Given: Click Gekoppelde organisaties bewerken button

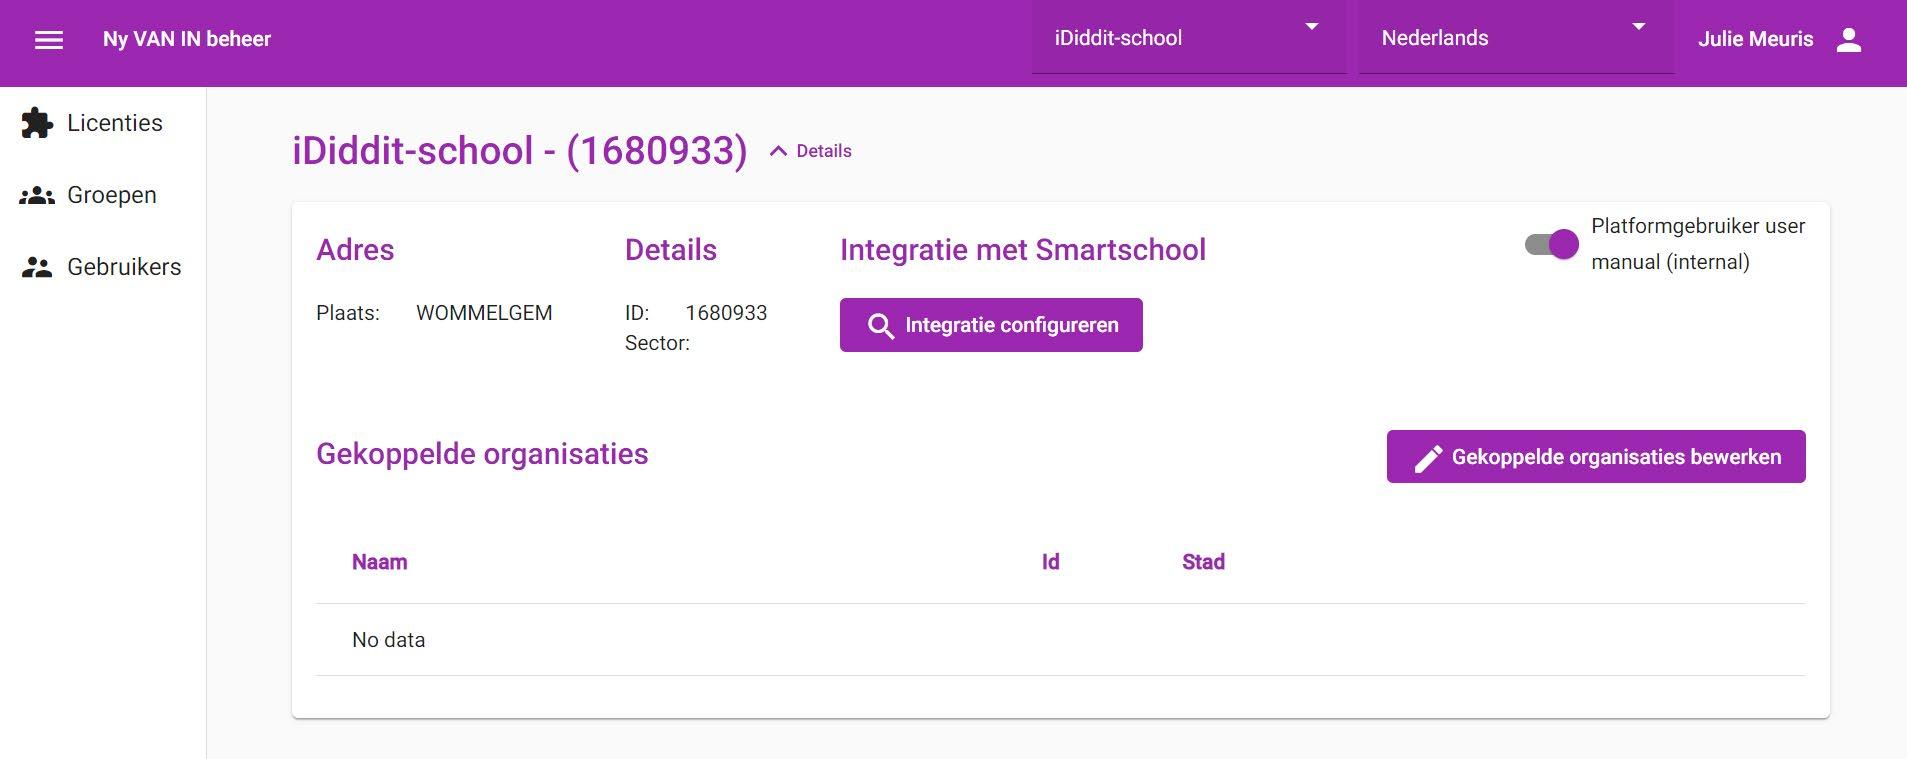Looking at the screenshot, I should pyautogui.click(x=1596, y=457).
